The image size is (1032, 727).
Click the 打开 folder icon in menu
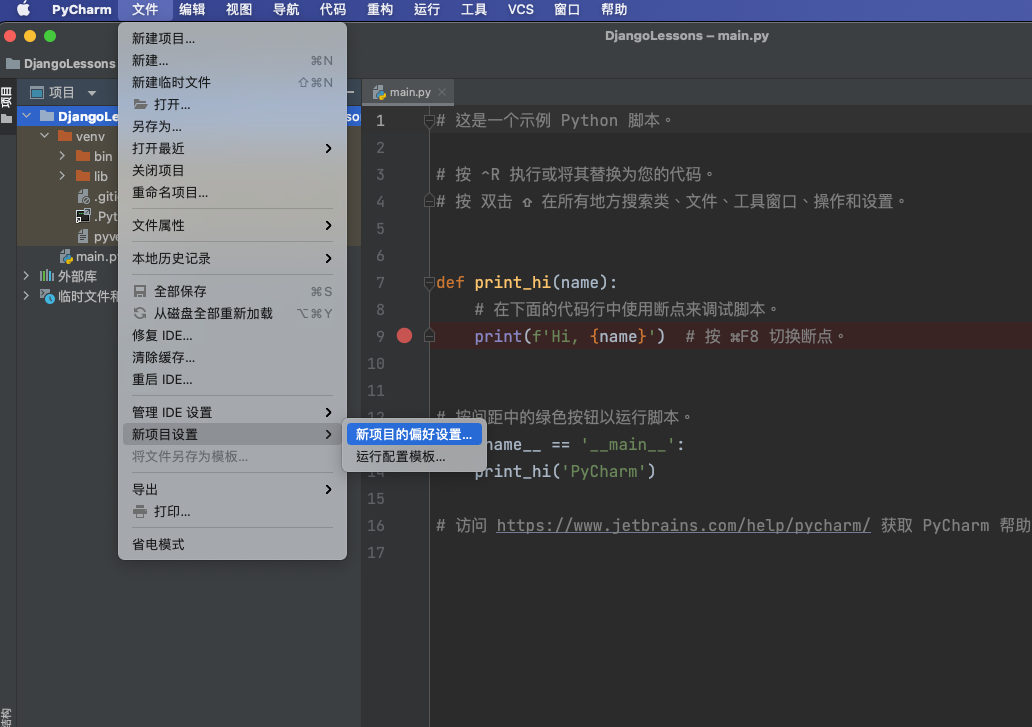click(x=140, y=104)
